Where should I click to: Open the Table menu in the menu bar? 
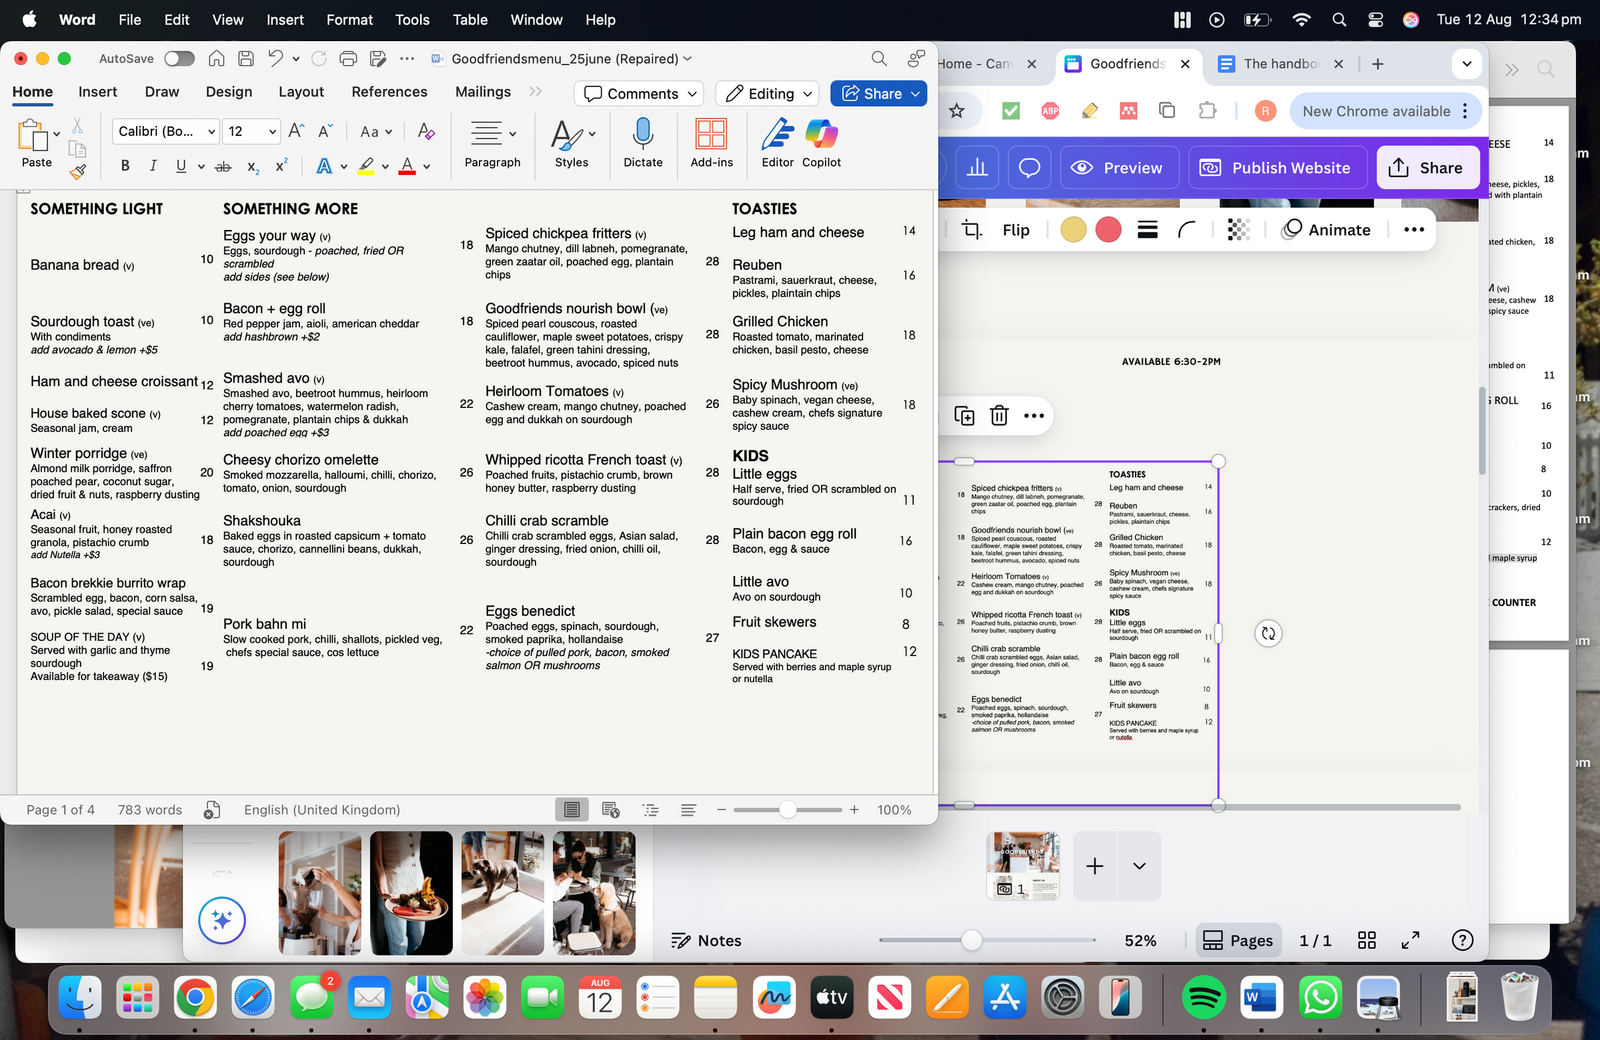470,19
